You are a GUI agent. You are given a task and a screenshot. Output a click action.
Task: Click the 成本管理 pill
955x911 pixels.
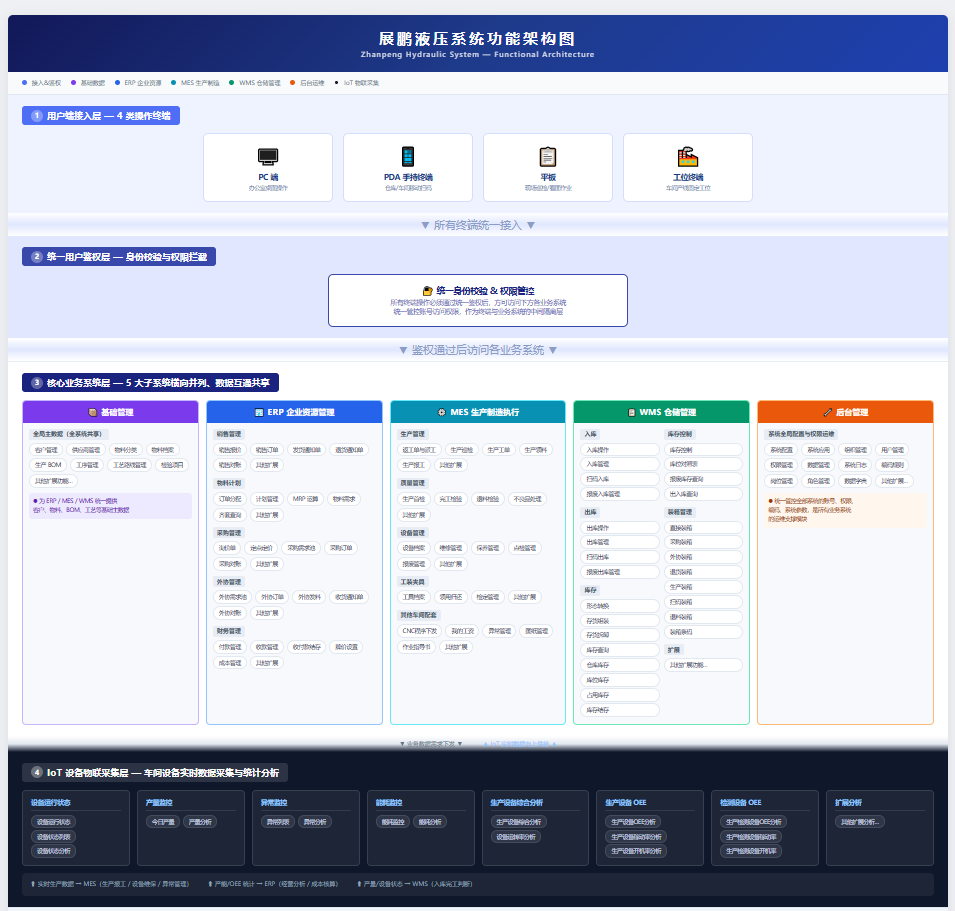tap(230, 663)
